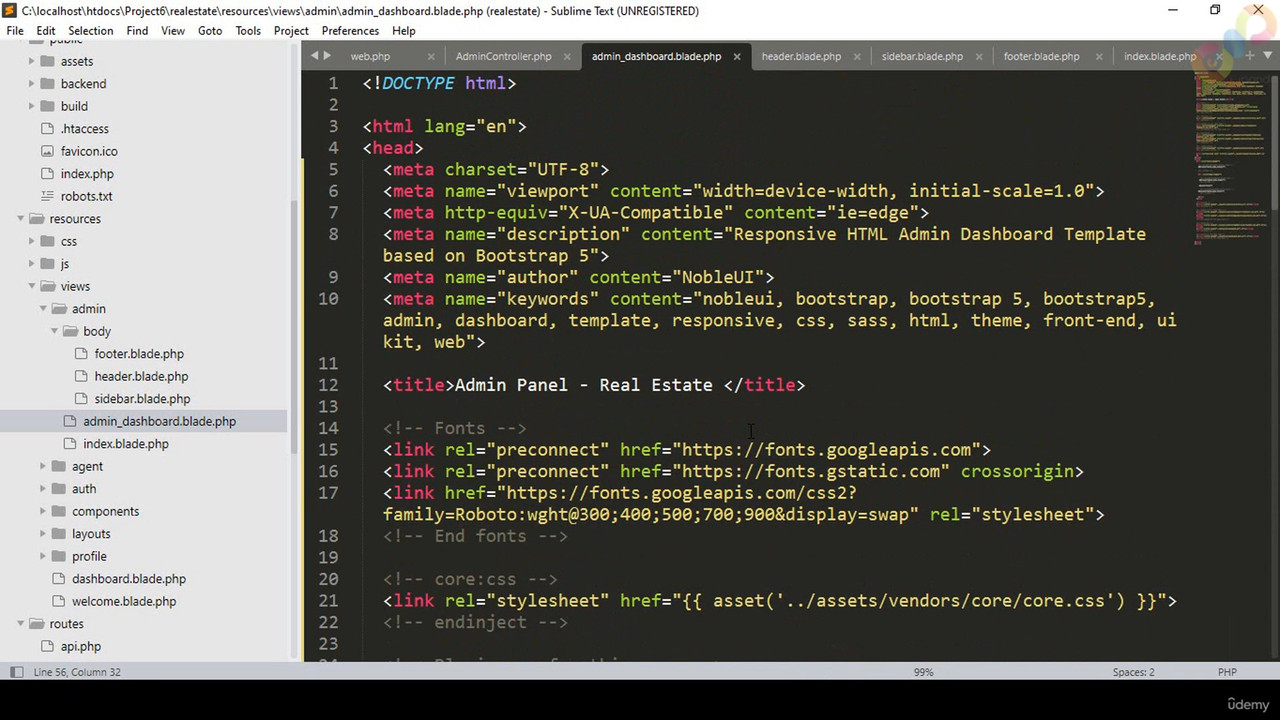
Task: Collapse the routes folder
Action: (20, 624)
